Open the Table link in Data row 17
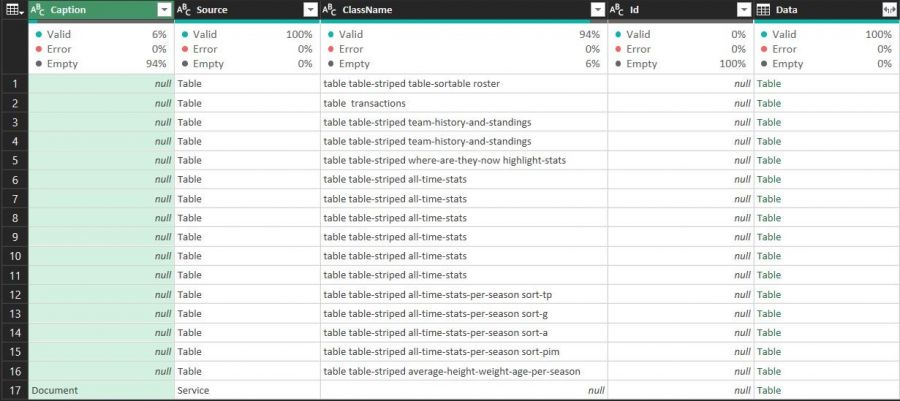The width and height of the screenshot is (900, 401). (769, 390)
